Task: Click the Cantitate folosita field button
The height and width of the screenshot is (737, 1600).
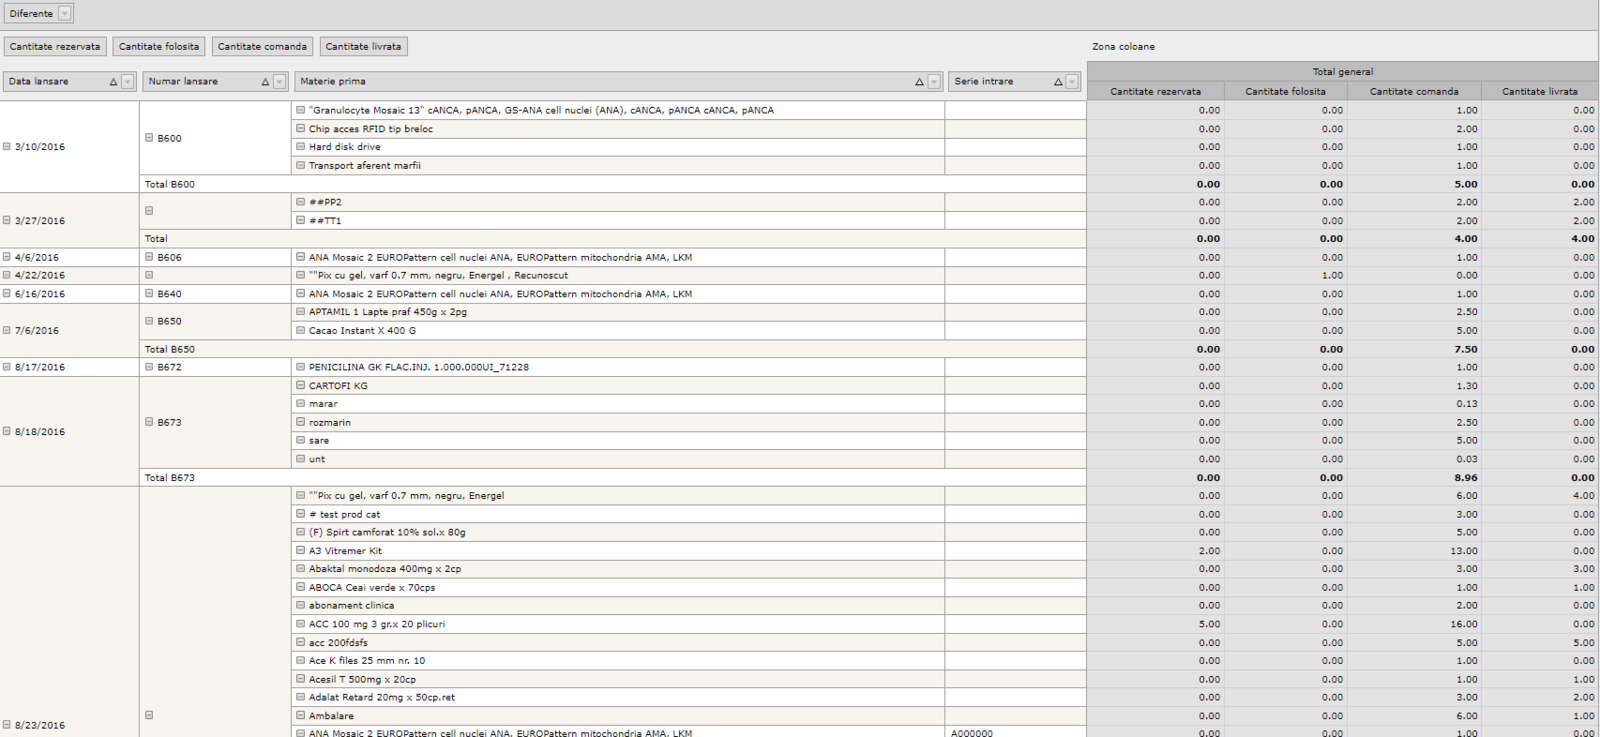Action: click(159, 47)
